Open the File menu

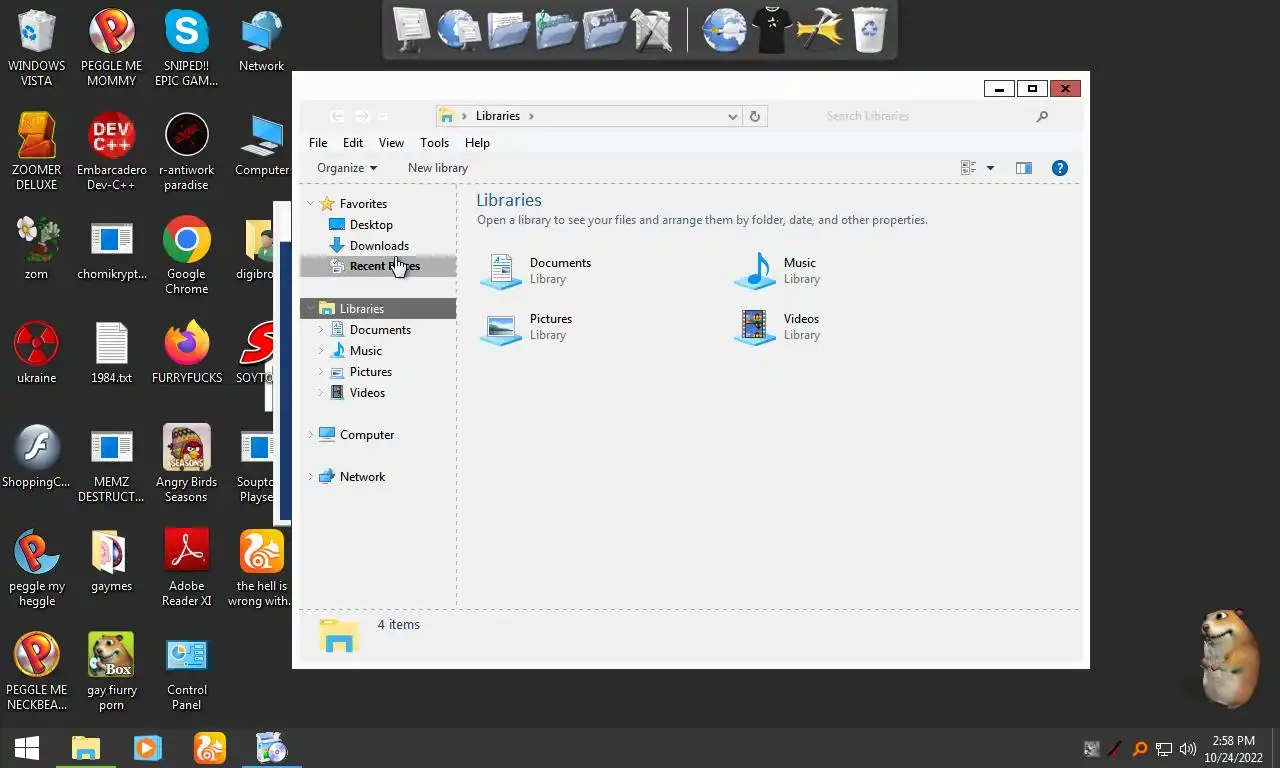point(318,143)
